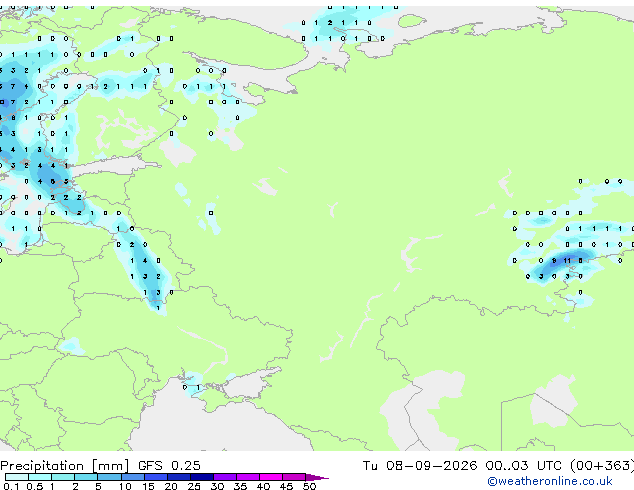Click the 5–10 mm legend color

coord(109,477)
